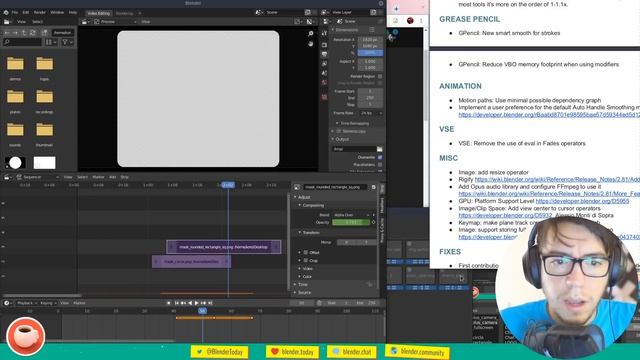Open the Blender logo application menu

6,13
